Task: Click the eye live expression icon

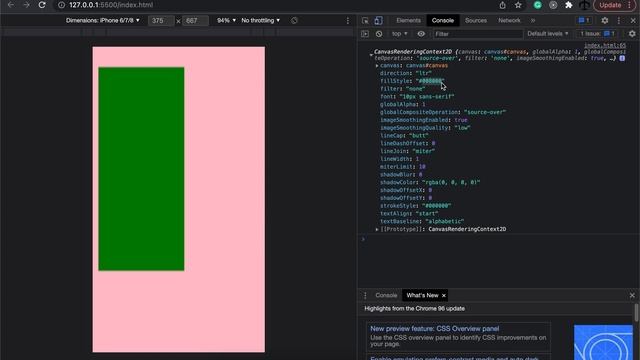Action: 421,34
